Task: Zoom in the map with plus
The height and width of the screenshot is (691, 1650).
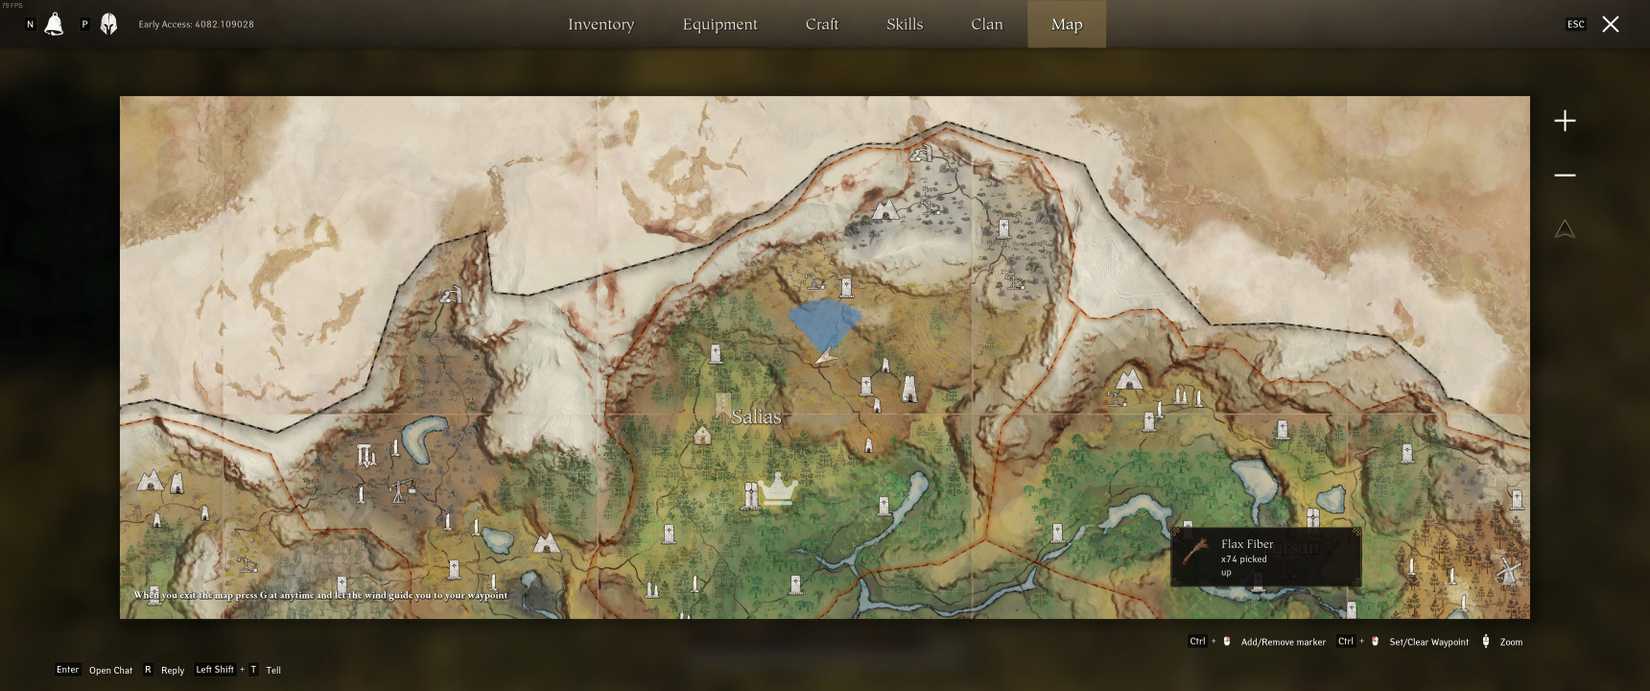Action: pos(1564,121)
